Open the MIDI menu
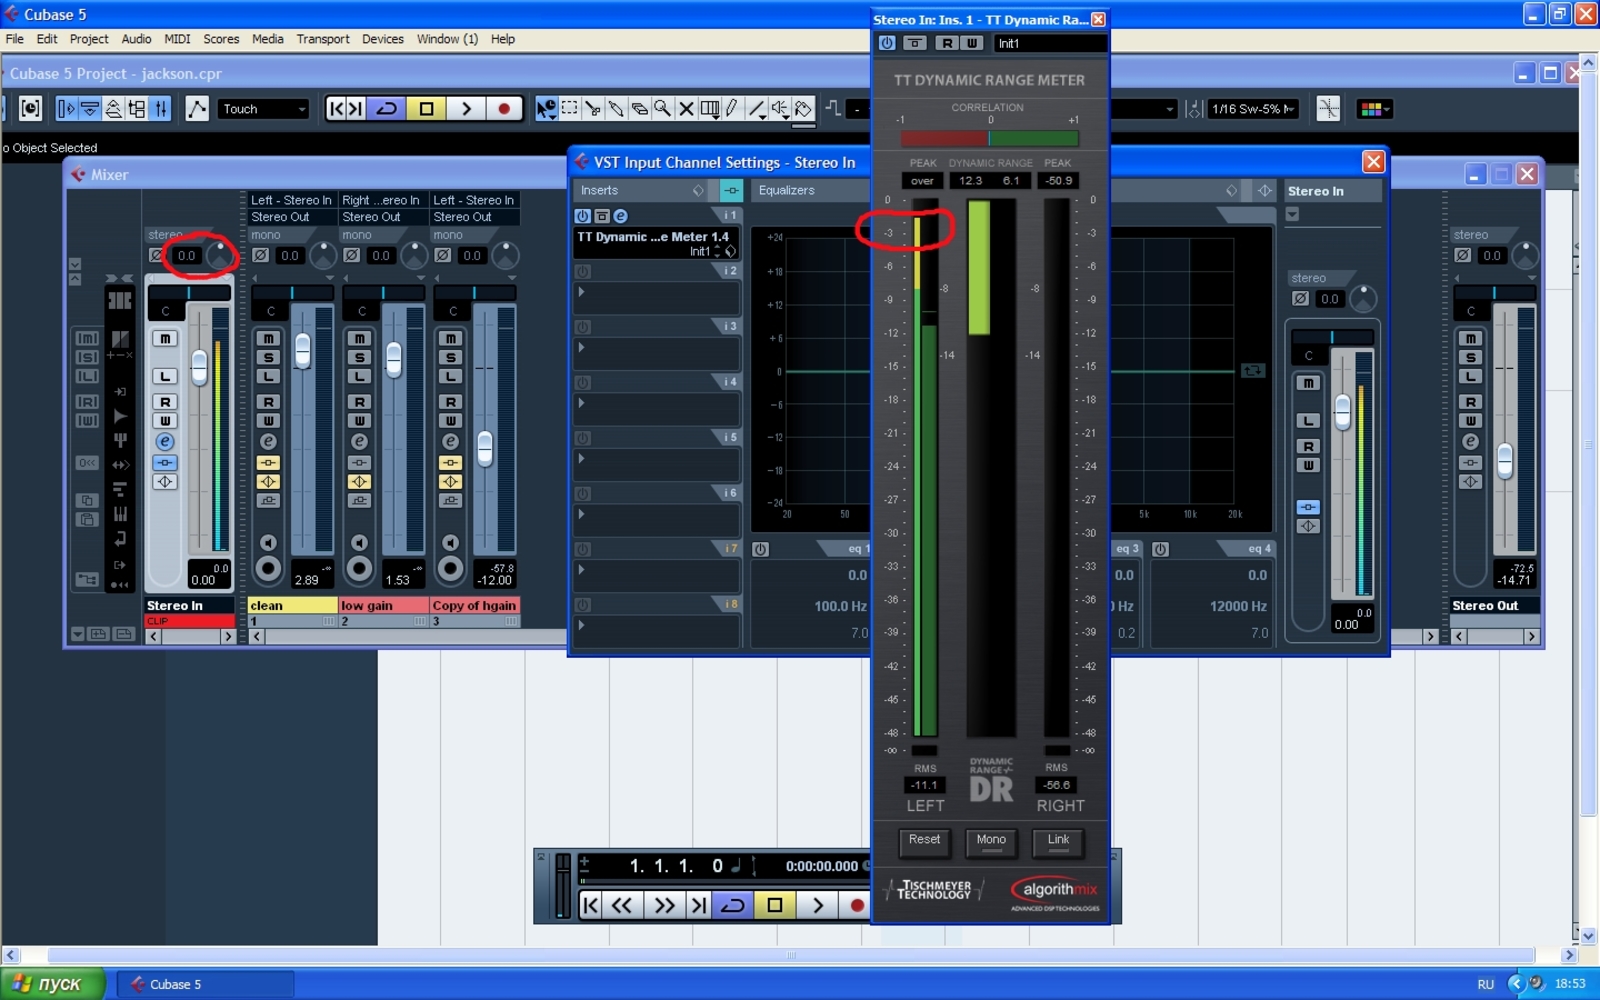The height and width of the screenshot is (1000, 1600). point(177,39)
